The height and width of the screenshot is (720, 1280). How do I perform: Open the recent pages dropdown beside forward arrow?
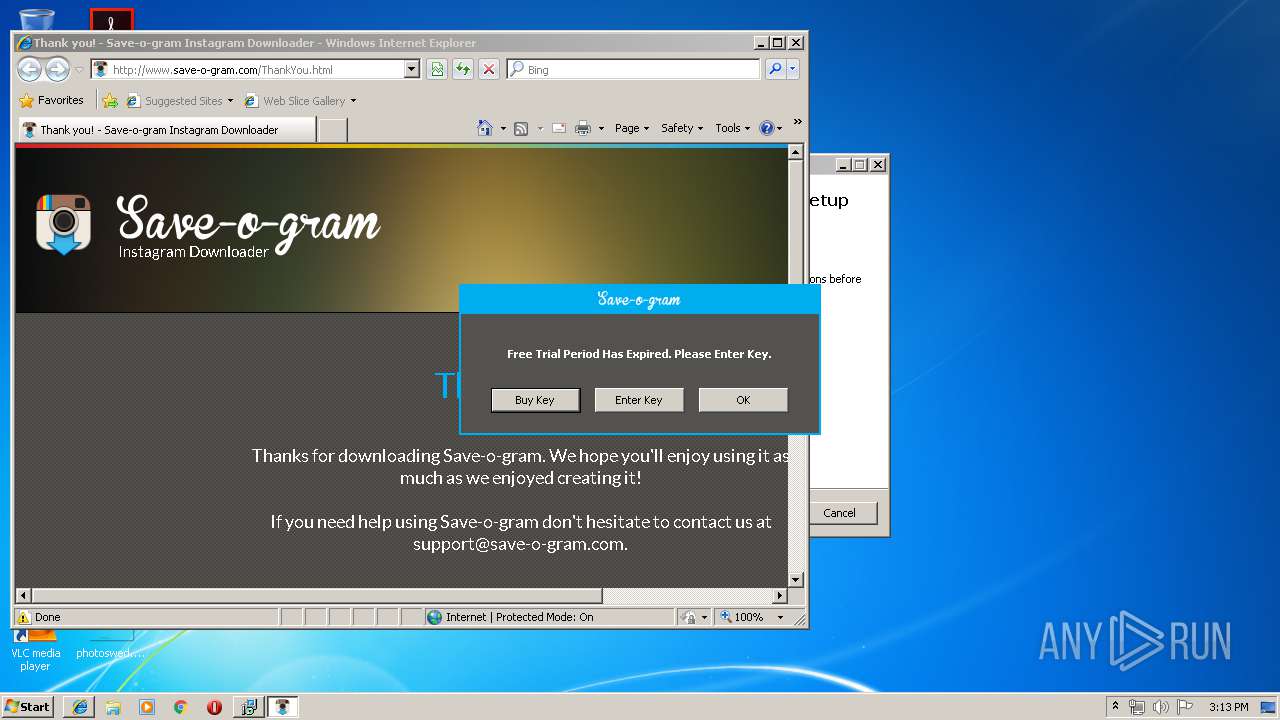[79, 70]
